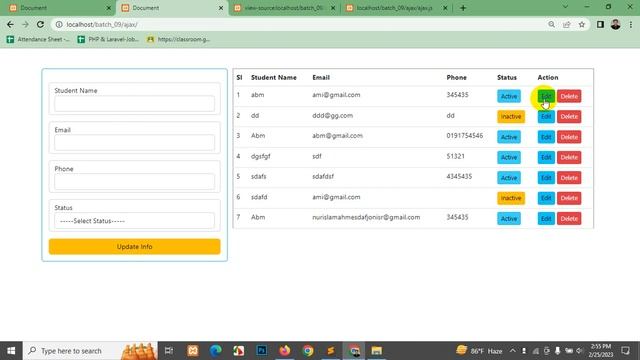
Task: Delete row 6 student sdafd
Action: click(x=569, y=198)
